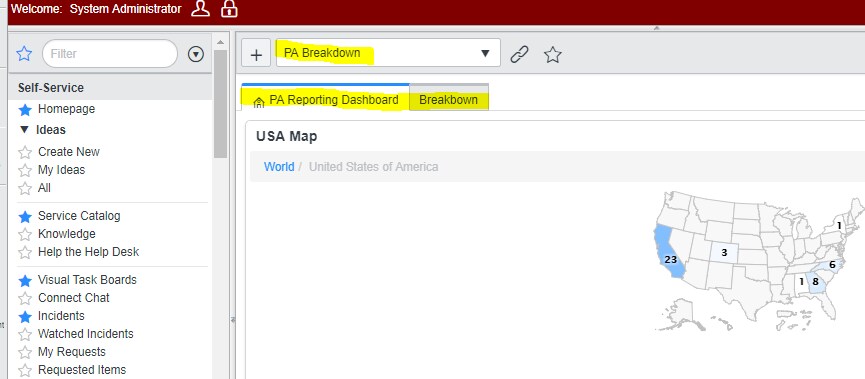Open the Service Catalog module

click(x=79, y=216)
